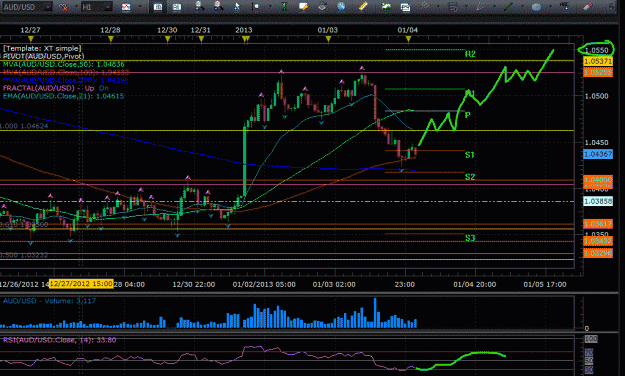Click the note-with-pencil icon

(x=303, y=6)
